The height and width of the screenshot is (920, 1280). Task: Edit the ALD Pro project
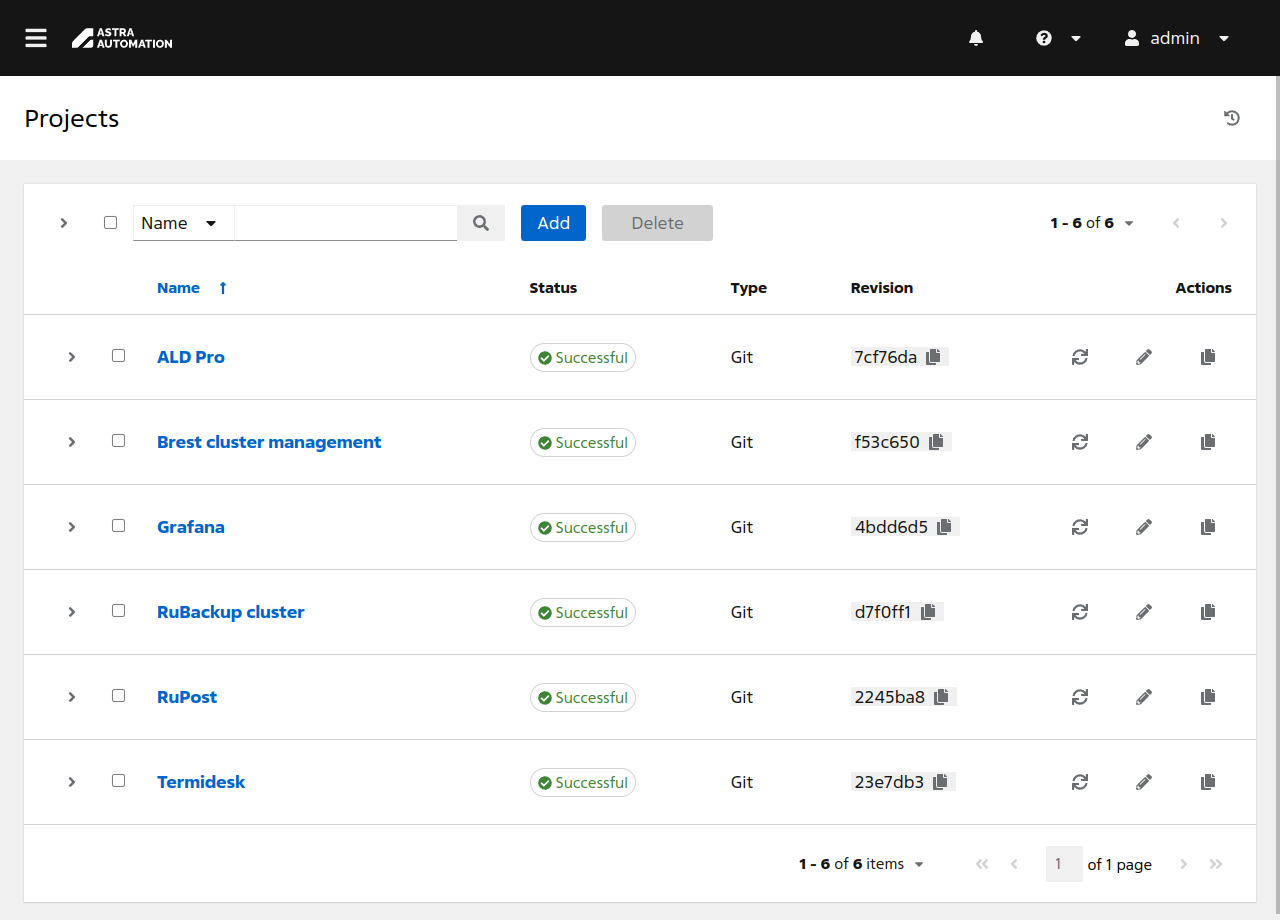pos(1144,357)
